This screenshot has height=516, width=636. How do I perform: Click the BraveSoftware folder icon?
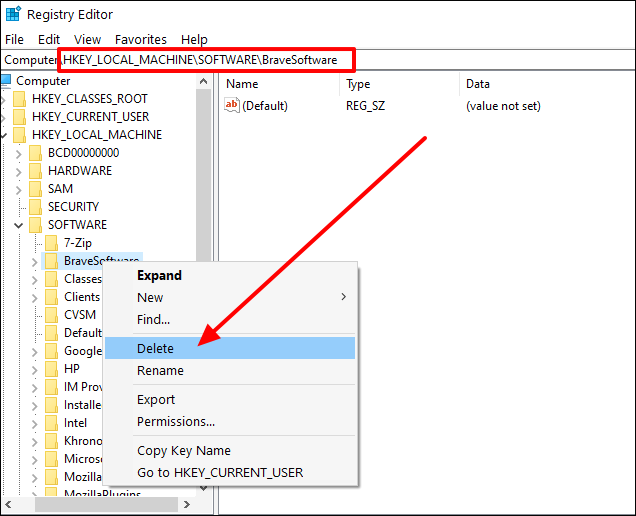(x=51, y=261)
